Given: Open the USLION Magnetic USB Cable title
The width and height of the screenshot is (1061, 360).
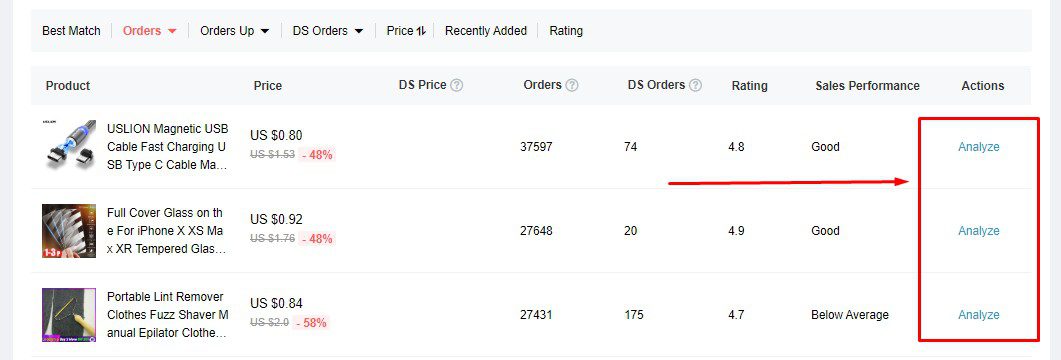Looking at the screenshot, I should (168, 147).
